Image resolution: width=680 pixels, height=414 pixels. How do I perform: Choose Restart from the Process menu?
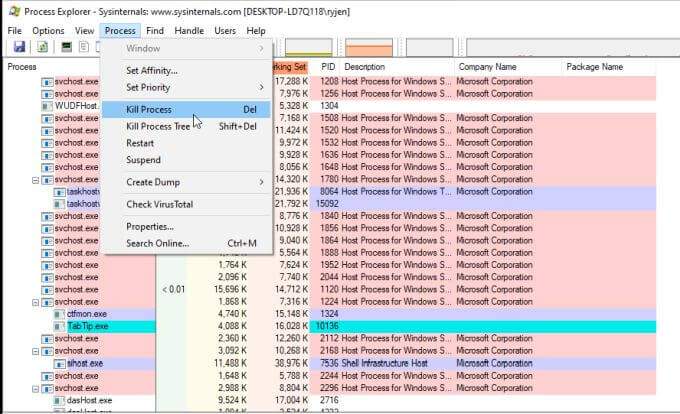[x=186, y=143]
